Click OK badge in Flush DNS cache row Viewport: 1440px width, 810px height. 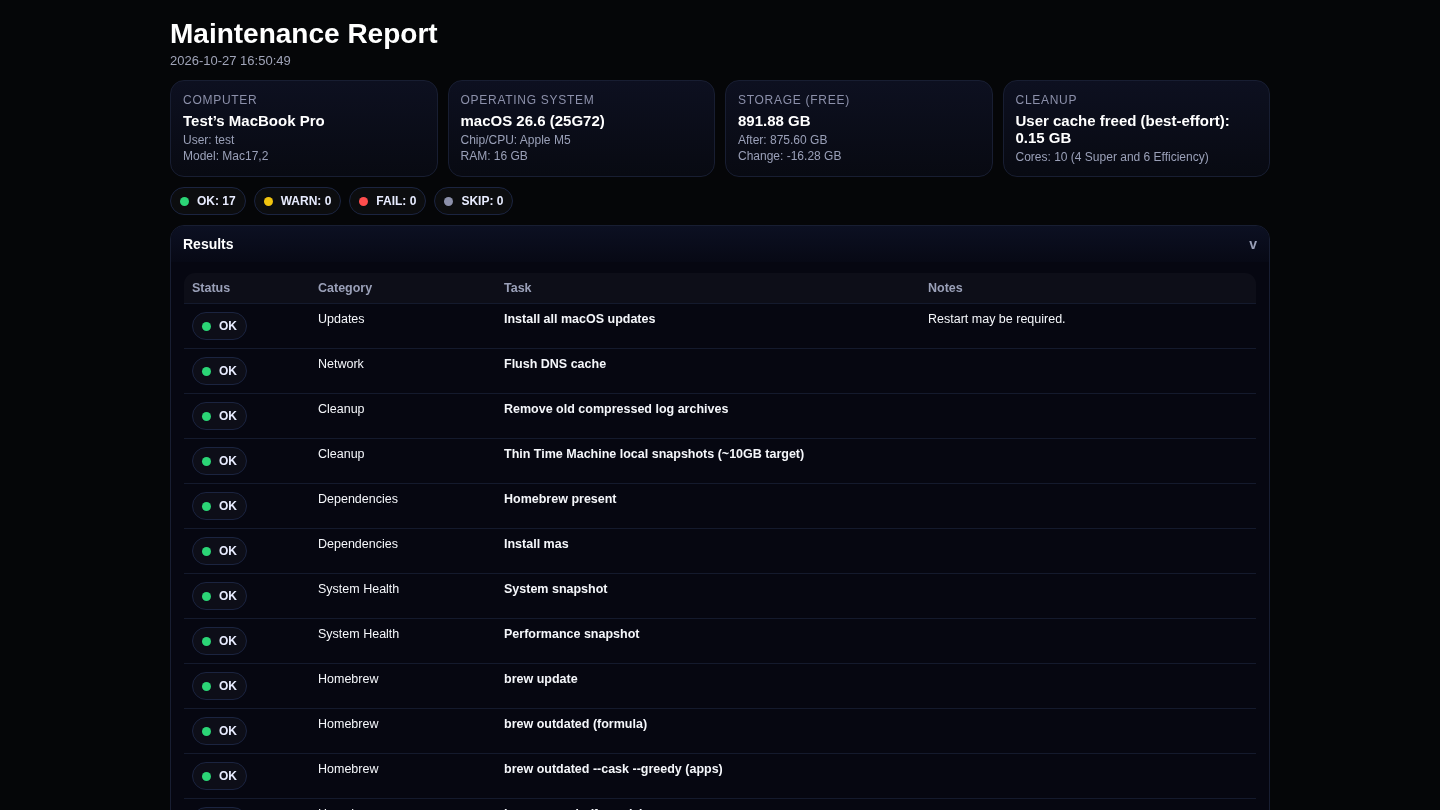219,371
